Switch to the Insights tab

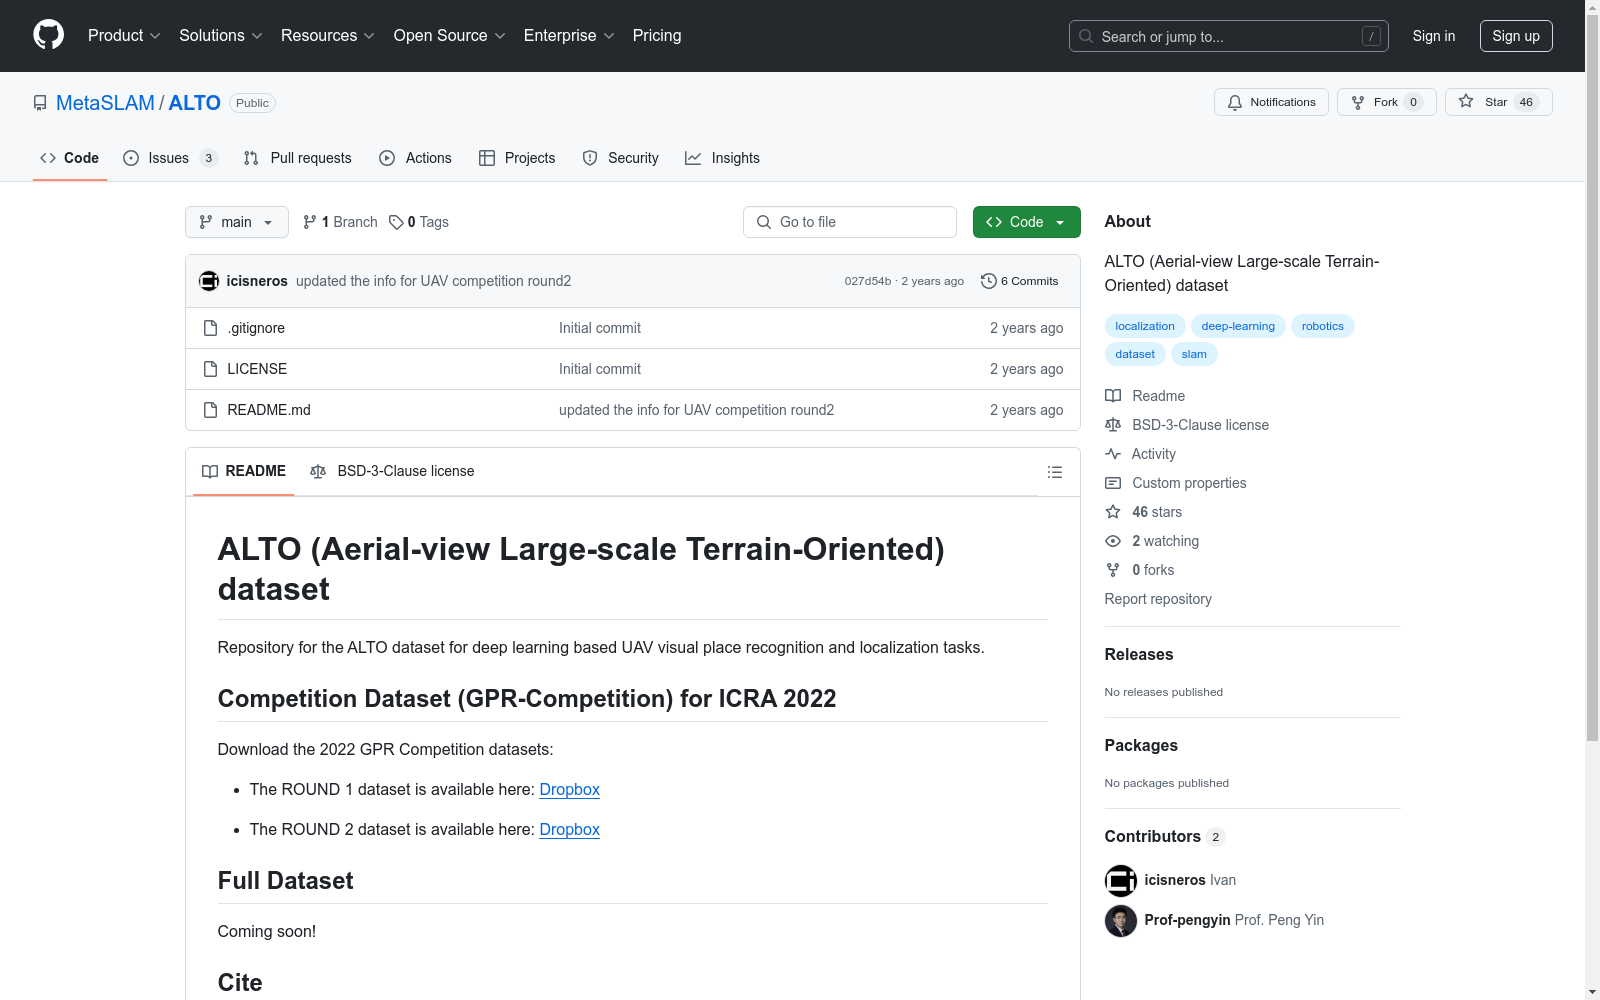point(722,158)
